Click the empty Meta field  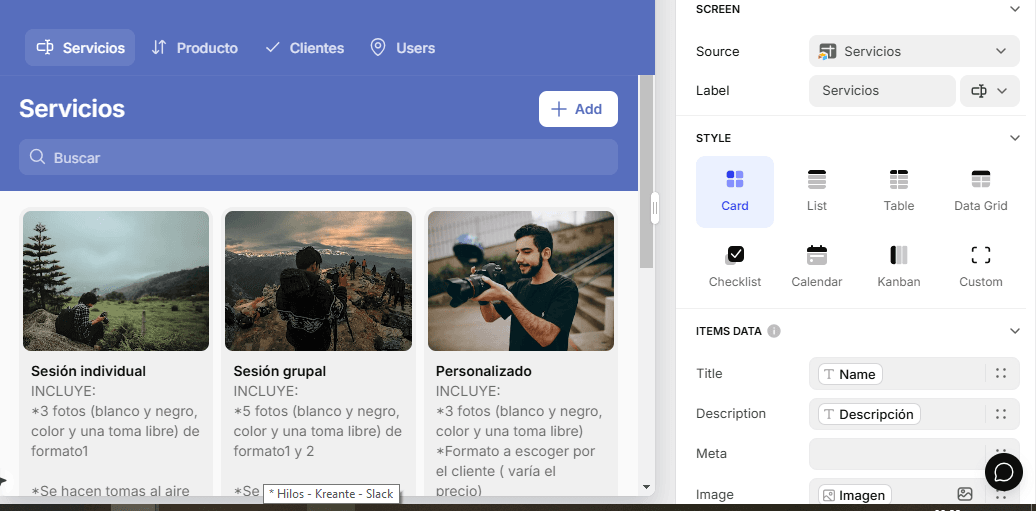(x=897, y=454)
